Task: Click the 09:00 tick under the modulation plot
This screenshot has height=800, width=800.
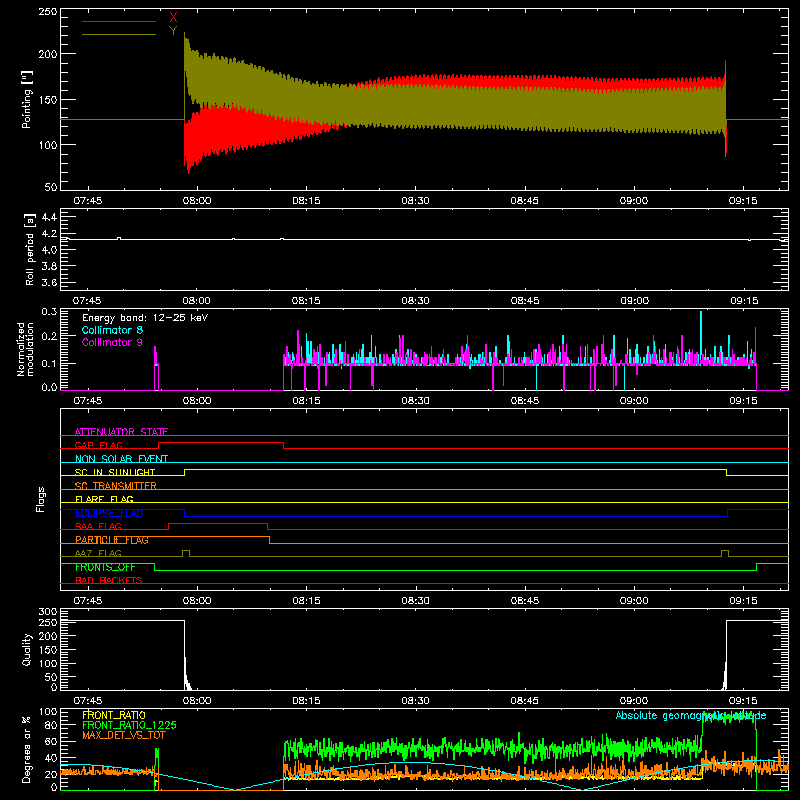Action: pos(634,401)
